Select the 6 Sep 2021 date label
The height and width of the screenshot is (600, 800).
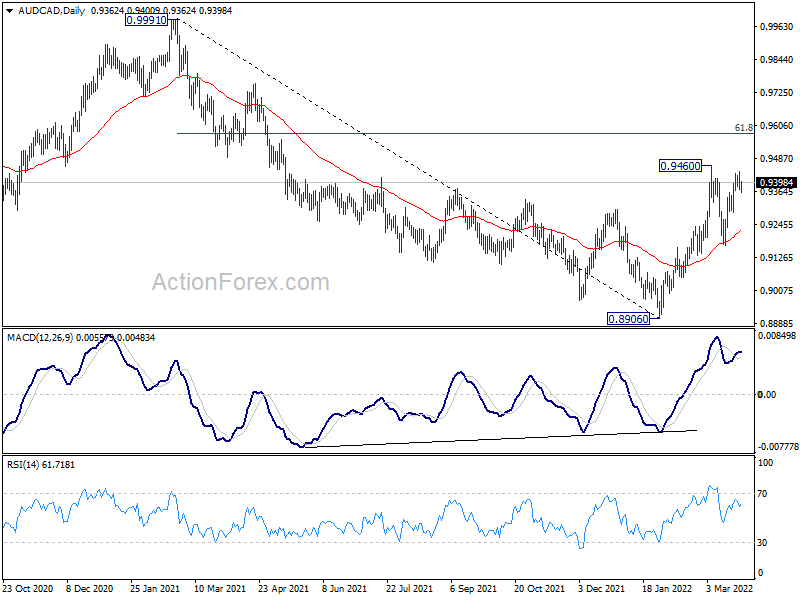473,589
